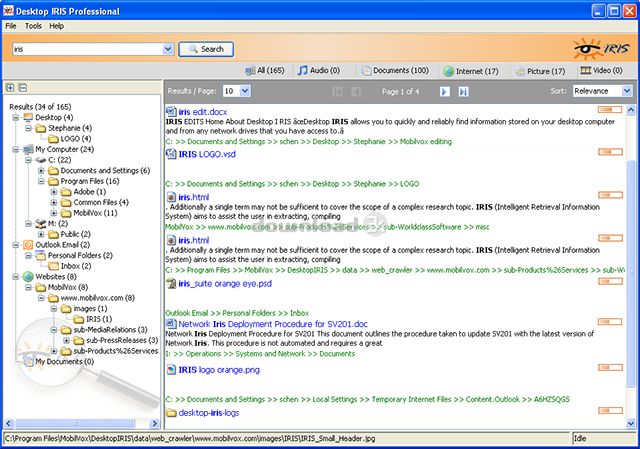Image resolution: width=640 pixels, height=449 pixels.
Task: Click the Websites globe icon in tree
Action: coord(28,276)
